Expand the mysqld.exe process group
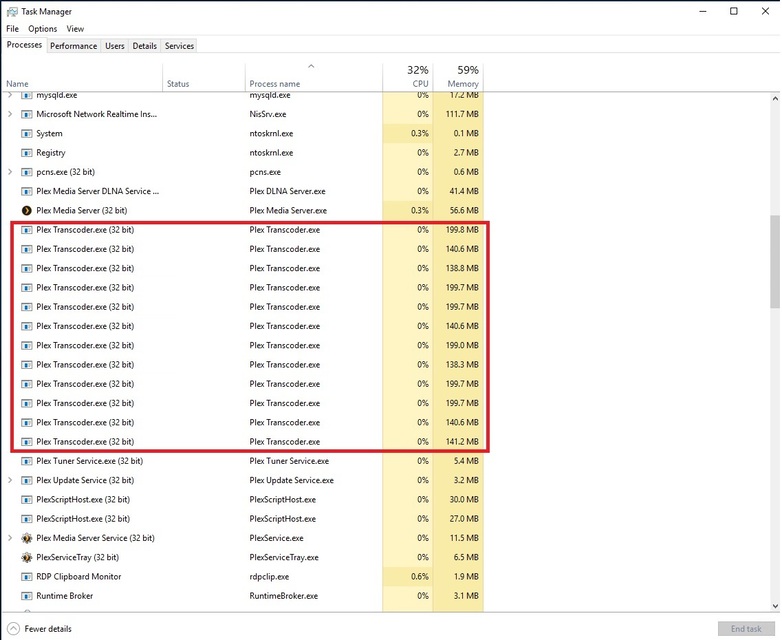The width and height of the screenshot is (782, 640). pyautogui.click(x=10, y=95)
